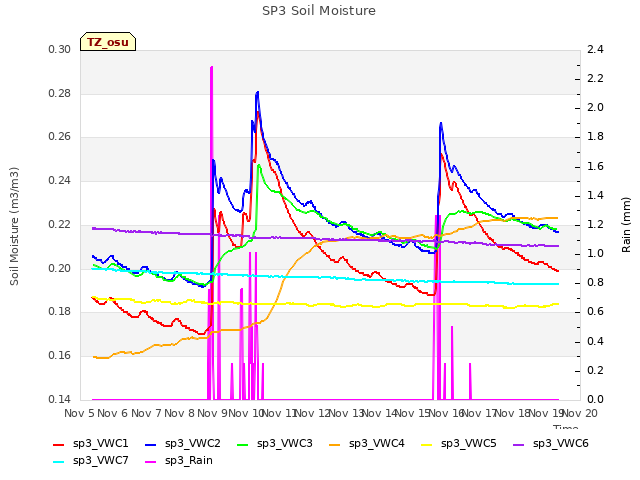640x480 pixels.
Task: Click the Nov 7 date tick label
Action: (x=146, y=413)
